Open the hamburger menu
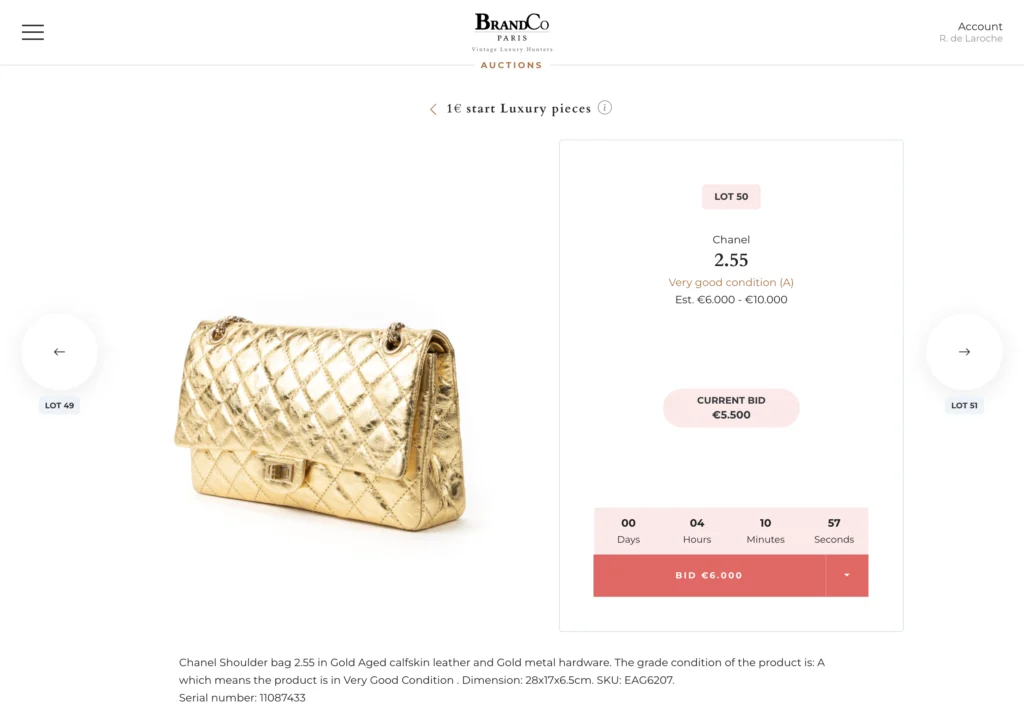 (x=33, y=32)
